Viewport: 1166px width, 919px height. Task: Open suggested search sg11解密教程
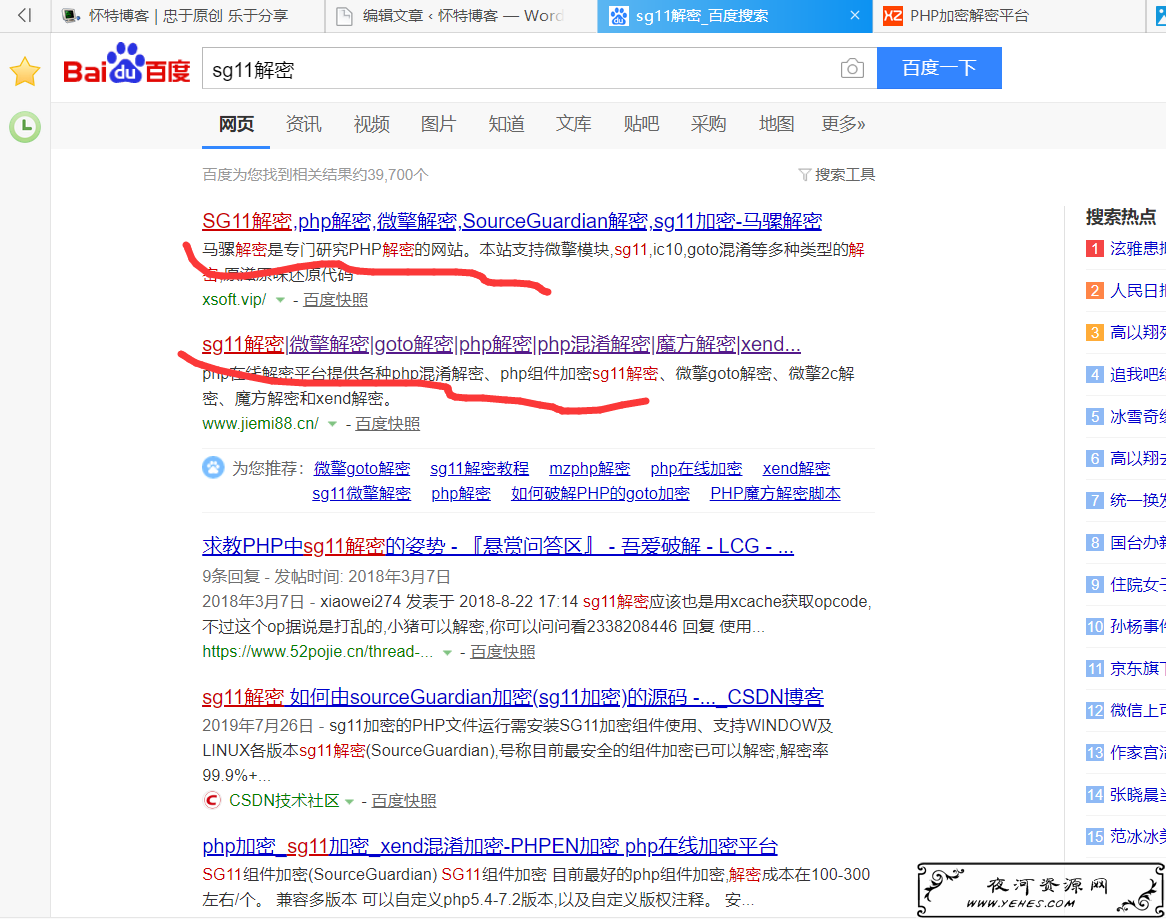(480, 468)
